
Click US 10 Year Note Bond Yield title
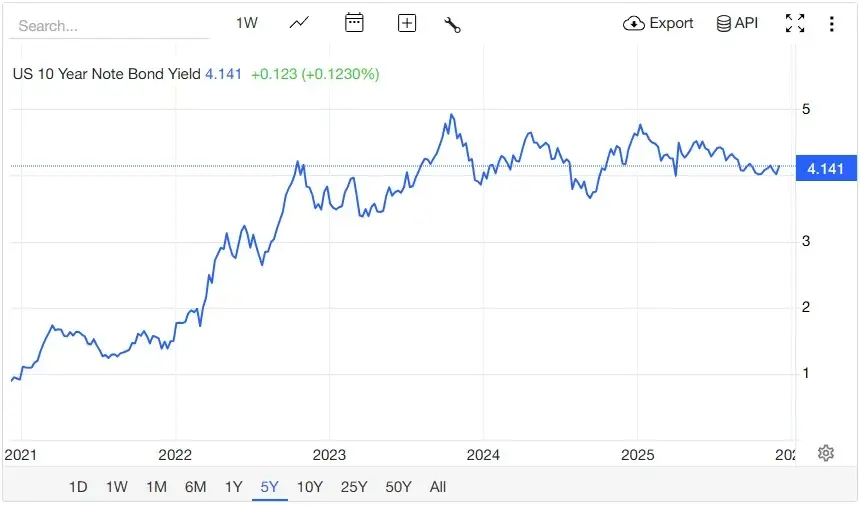coord(107,74)
